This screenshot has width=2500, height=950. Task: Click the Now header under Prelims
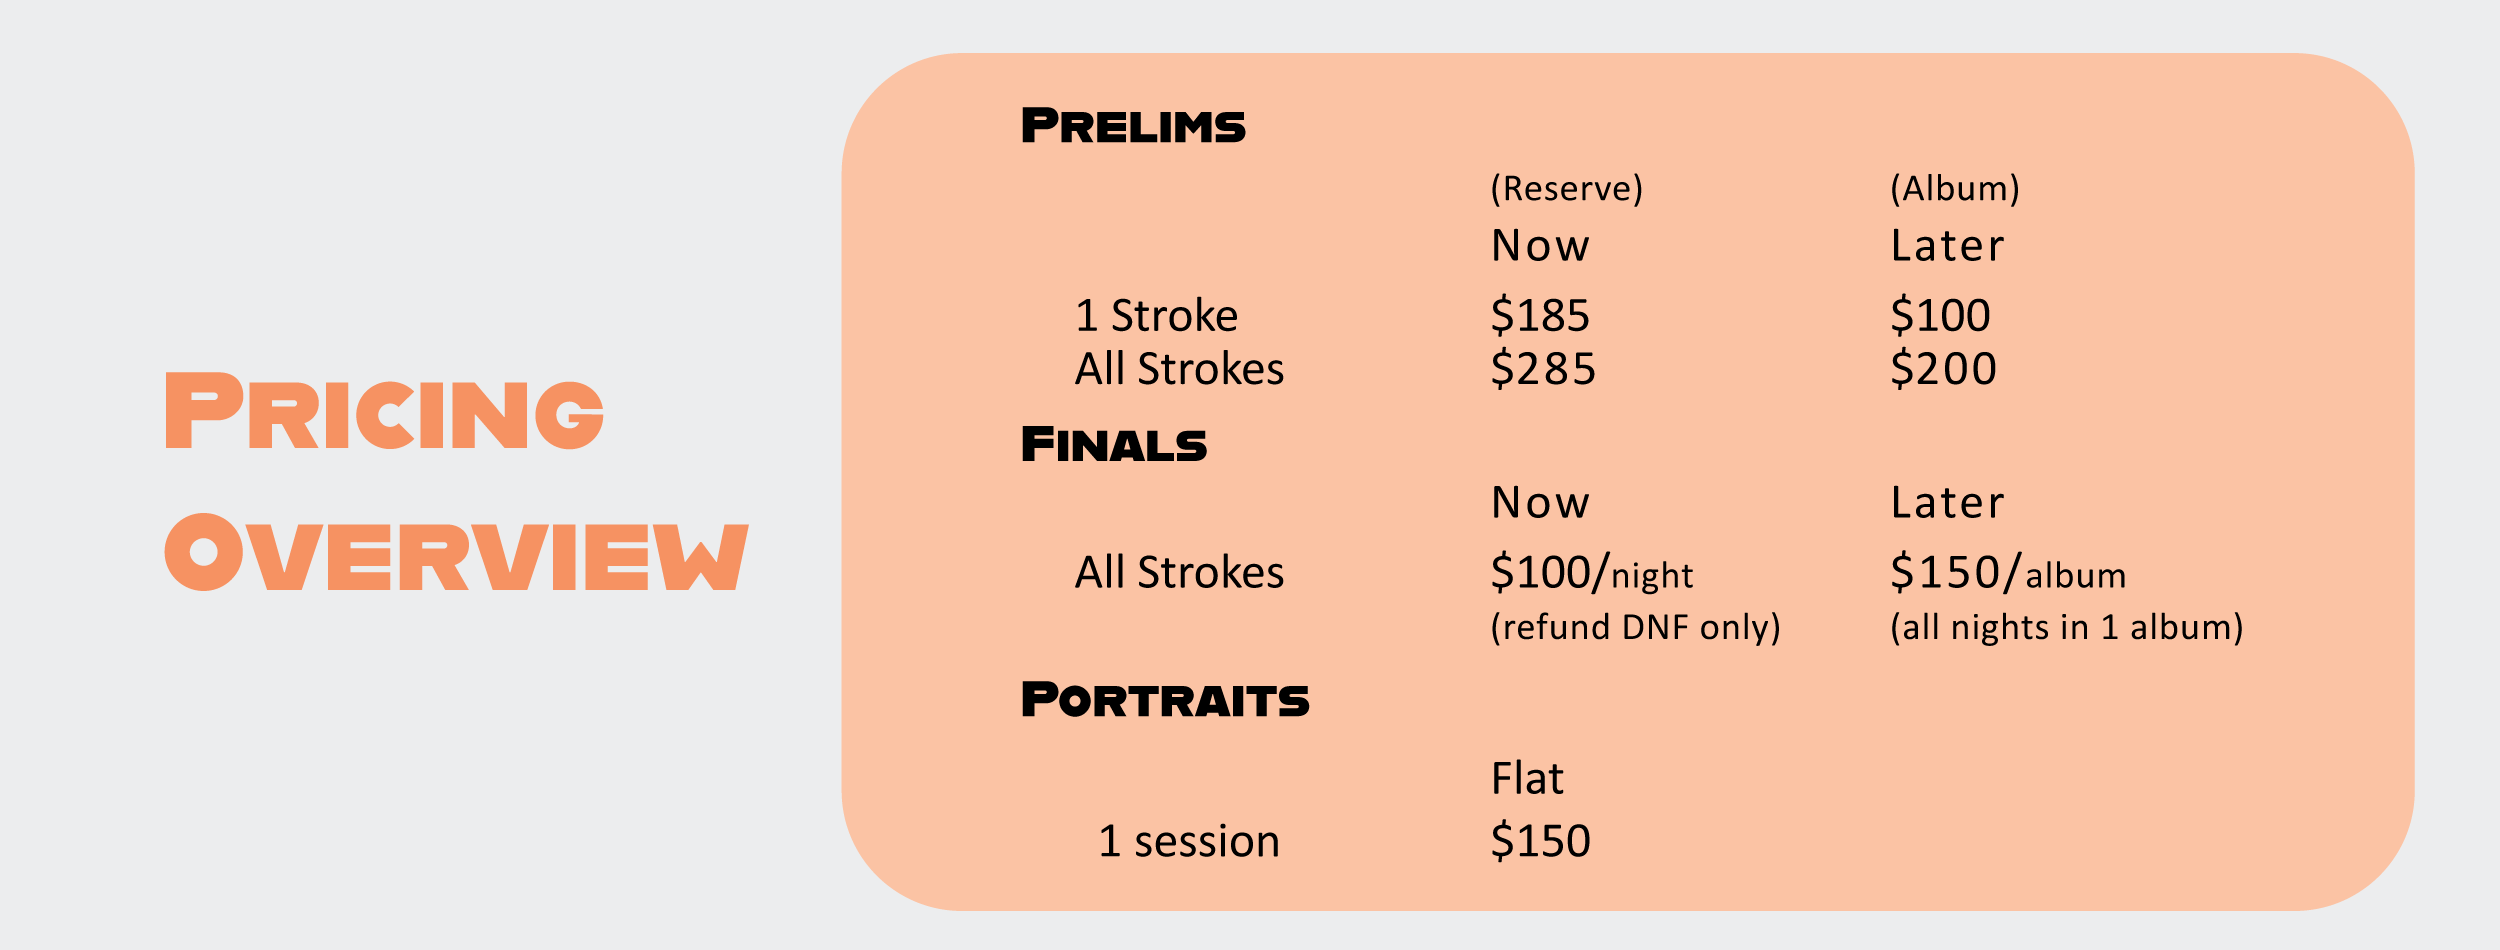(1540, 246)
